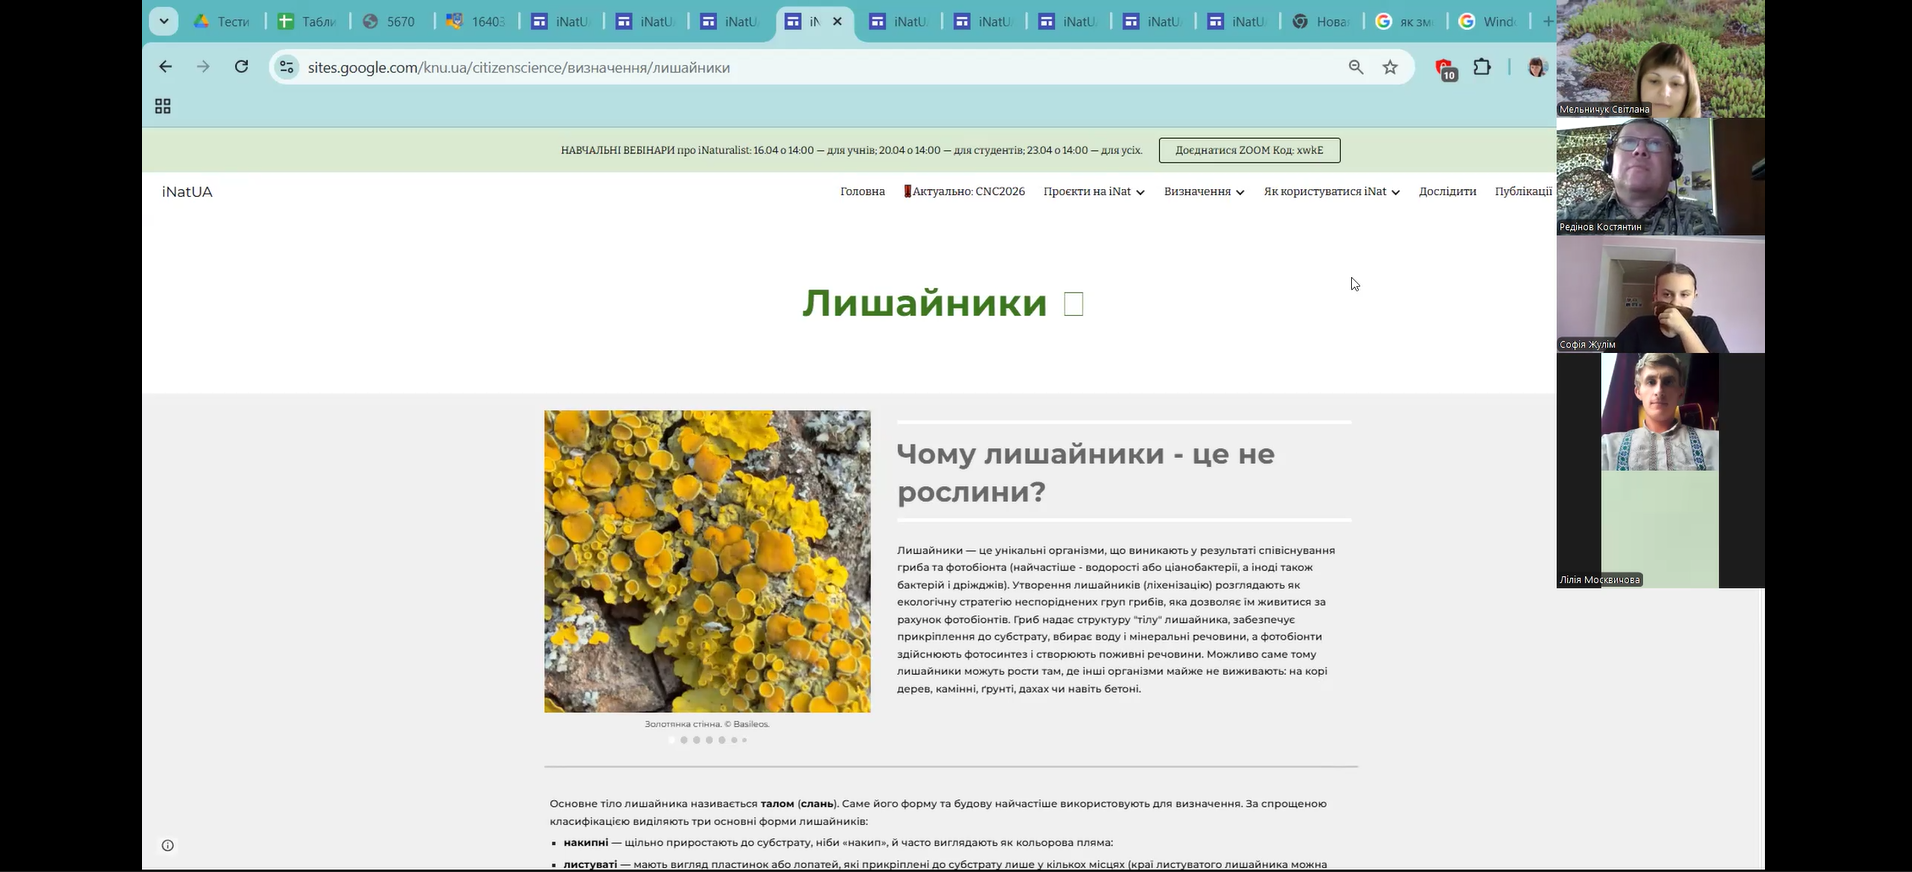Open the tab groups grid icon
This screenshot has height=872, width=1912.
(x=163, y=106)
